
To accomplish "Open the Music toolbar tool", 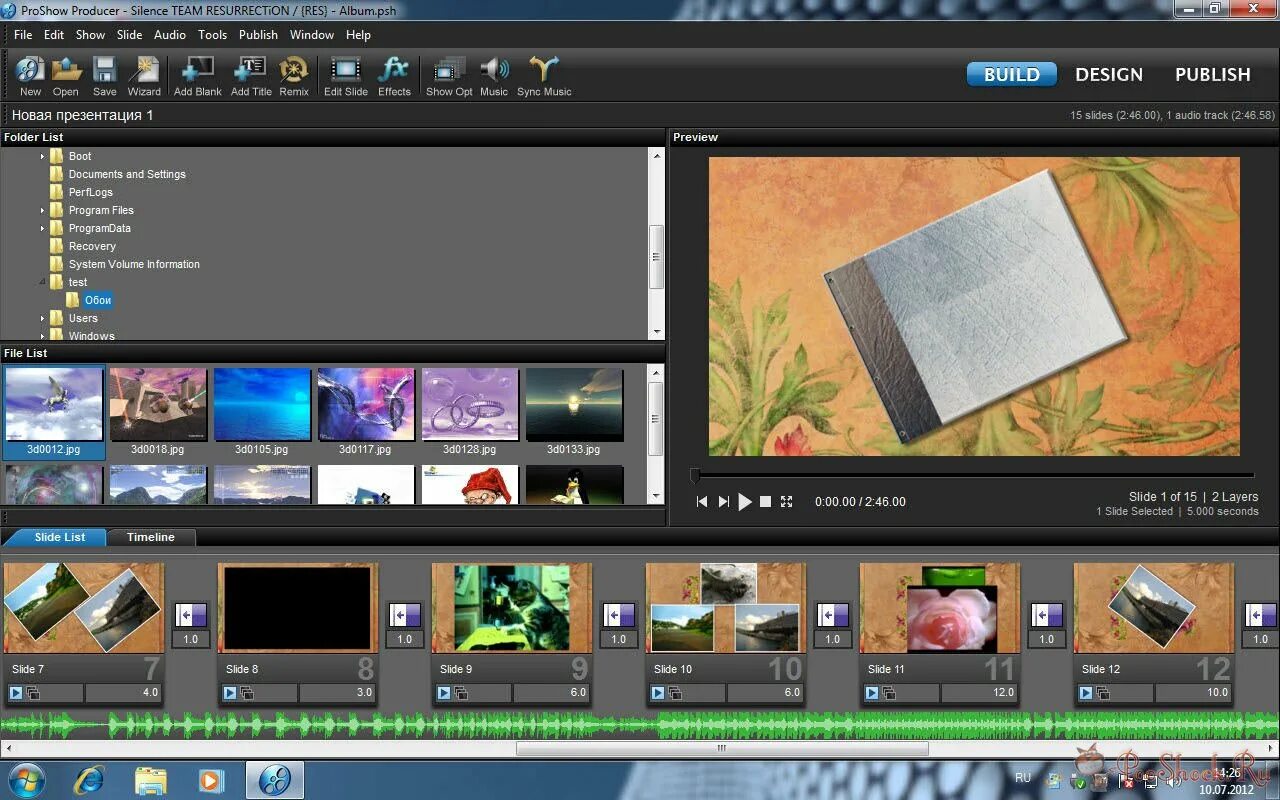I will 494,76.
